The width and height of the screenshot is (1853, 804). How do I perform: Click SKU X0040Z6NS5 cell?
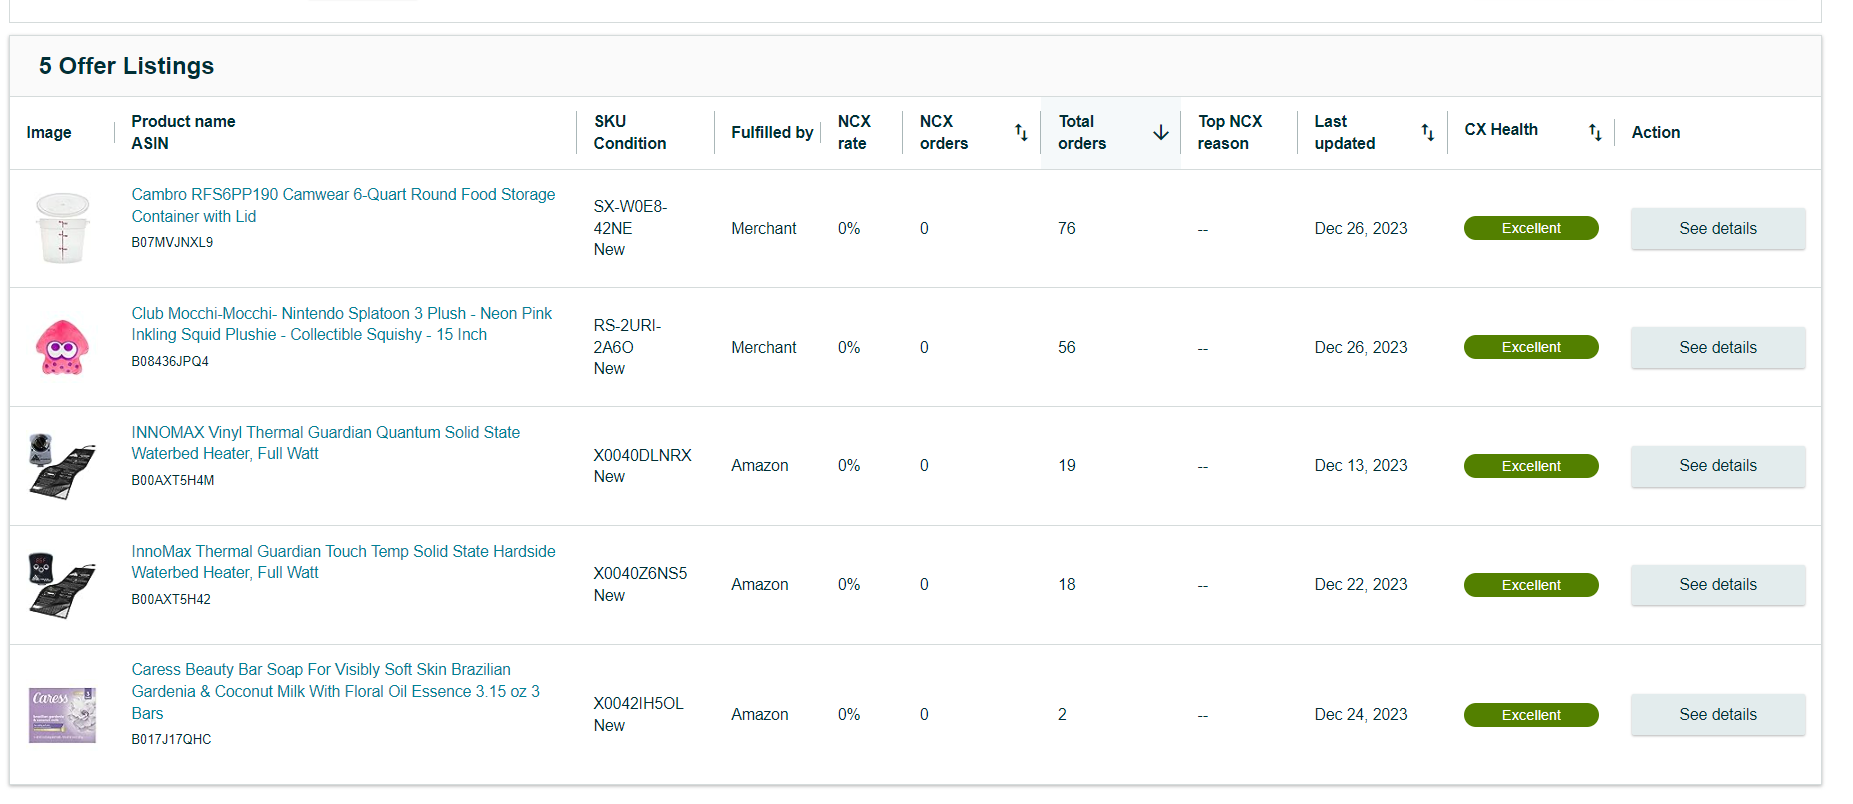tap(640, 573)
